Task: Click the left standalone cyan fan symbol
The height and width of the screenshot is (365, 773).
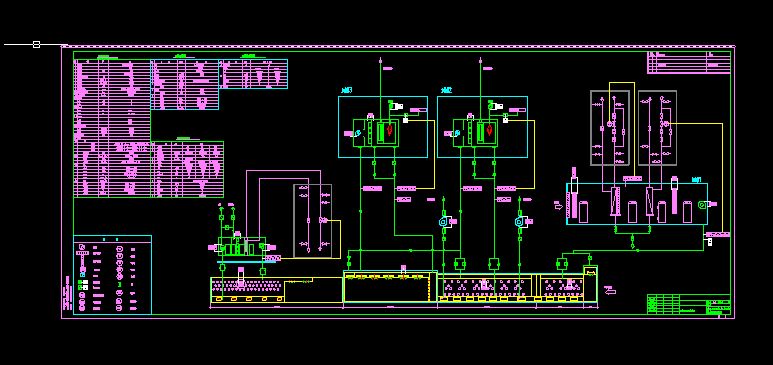Action: pos(444,222)
